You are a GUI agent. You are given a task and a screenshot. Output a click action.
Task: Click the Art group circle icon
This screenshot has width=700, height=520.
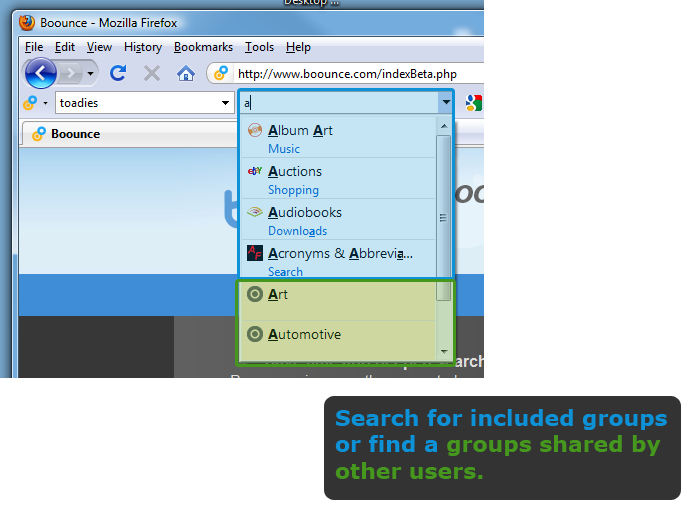click(x=255, y=294)
